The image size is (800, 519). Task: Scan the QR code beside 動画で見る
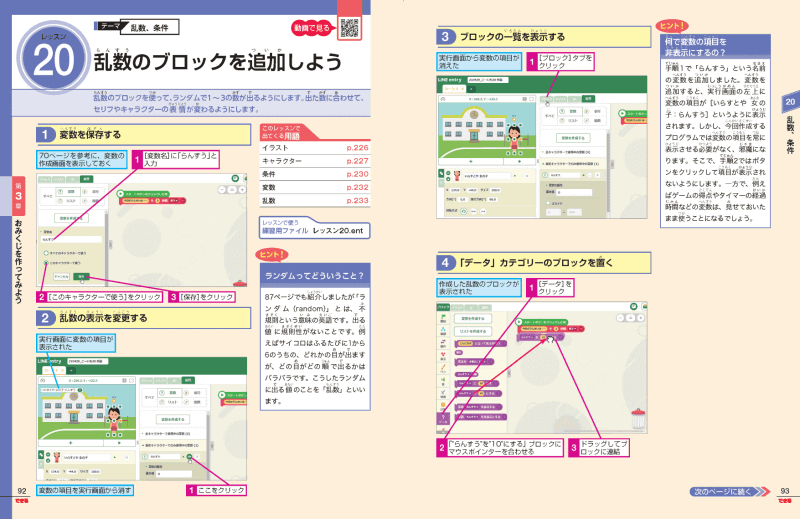click(349, 28)
